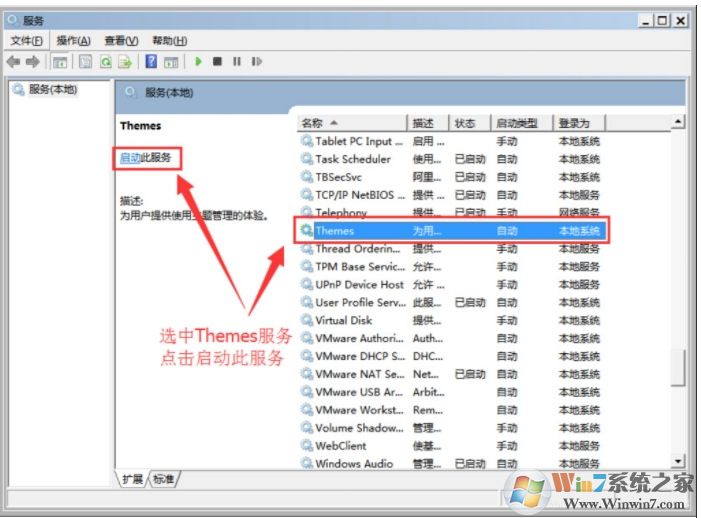
Task: Stop service with square stop button
Action: (x=217, y=61)
